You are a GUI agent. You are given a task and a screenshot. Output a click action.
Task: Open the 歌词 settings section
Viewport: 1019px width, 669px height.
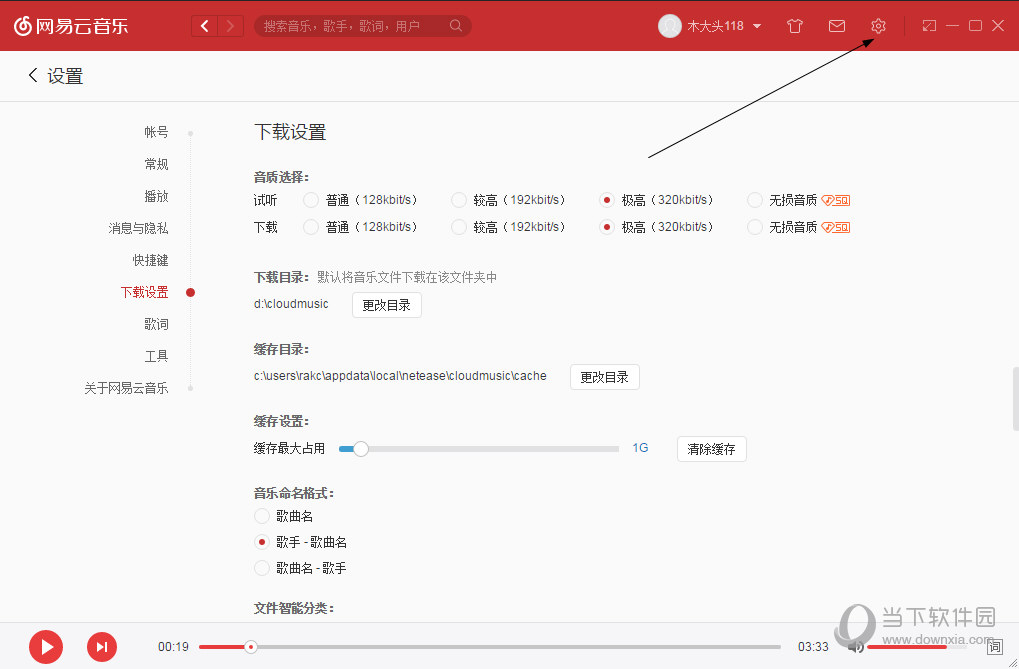tap(157, 323)
